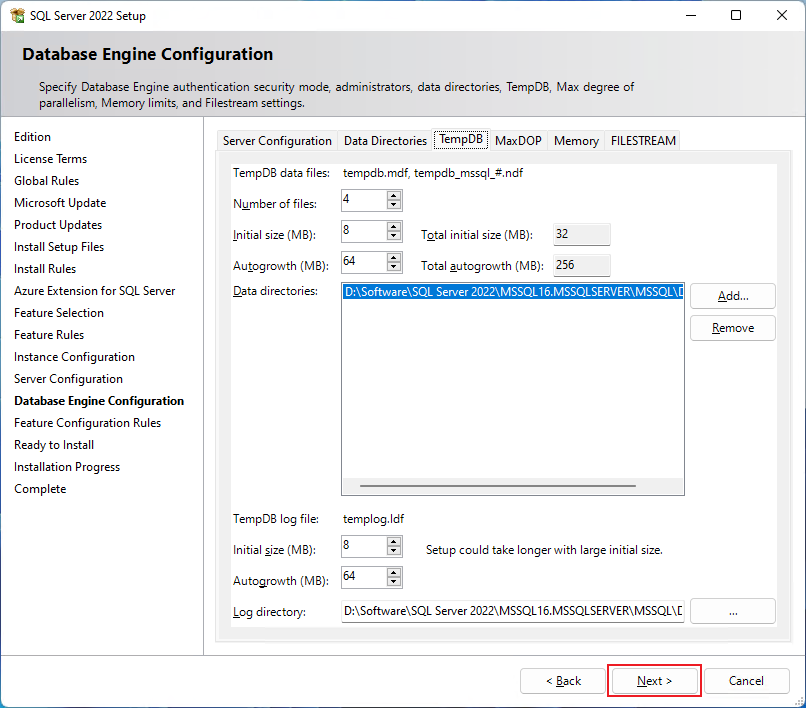Viewport: 806px width, 708px height.
Task: Click the log file Initial size field
Action: (x=364, y=546)
